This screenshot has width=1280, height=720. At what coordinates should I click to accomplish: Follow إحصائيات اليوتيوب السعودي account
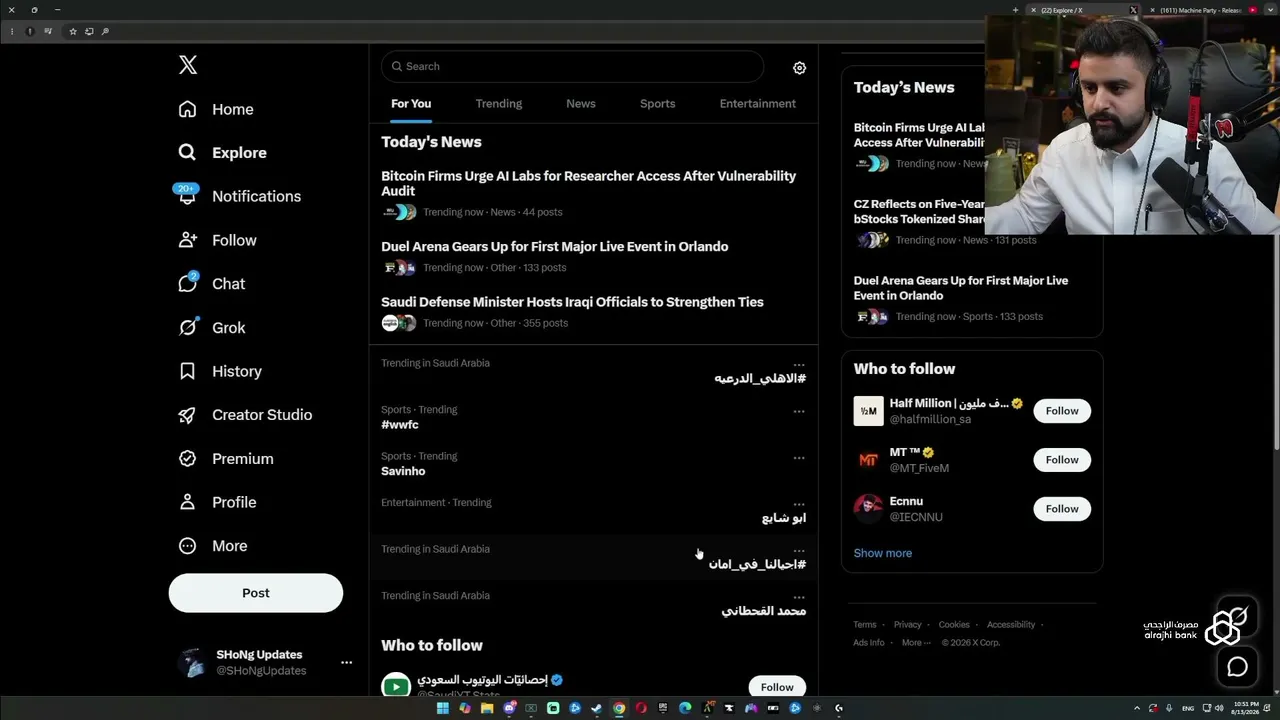777,687
